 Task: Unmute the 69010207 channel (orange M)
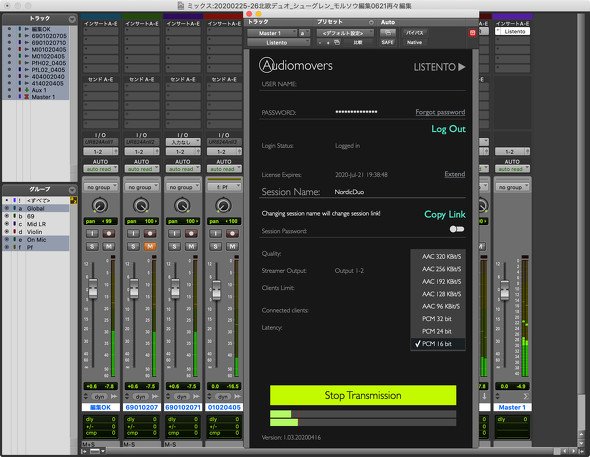click(150, 246)
